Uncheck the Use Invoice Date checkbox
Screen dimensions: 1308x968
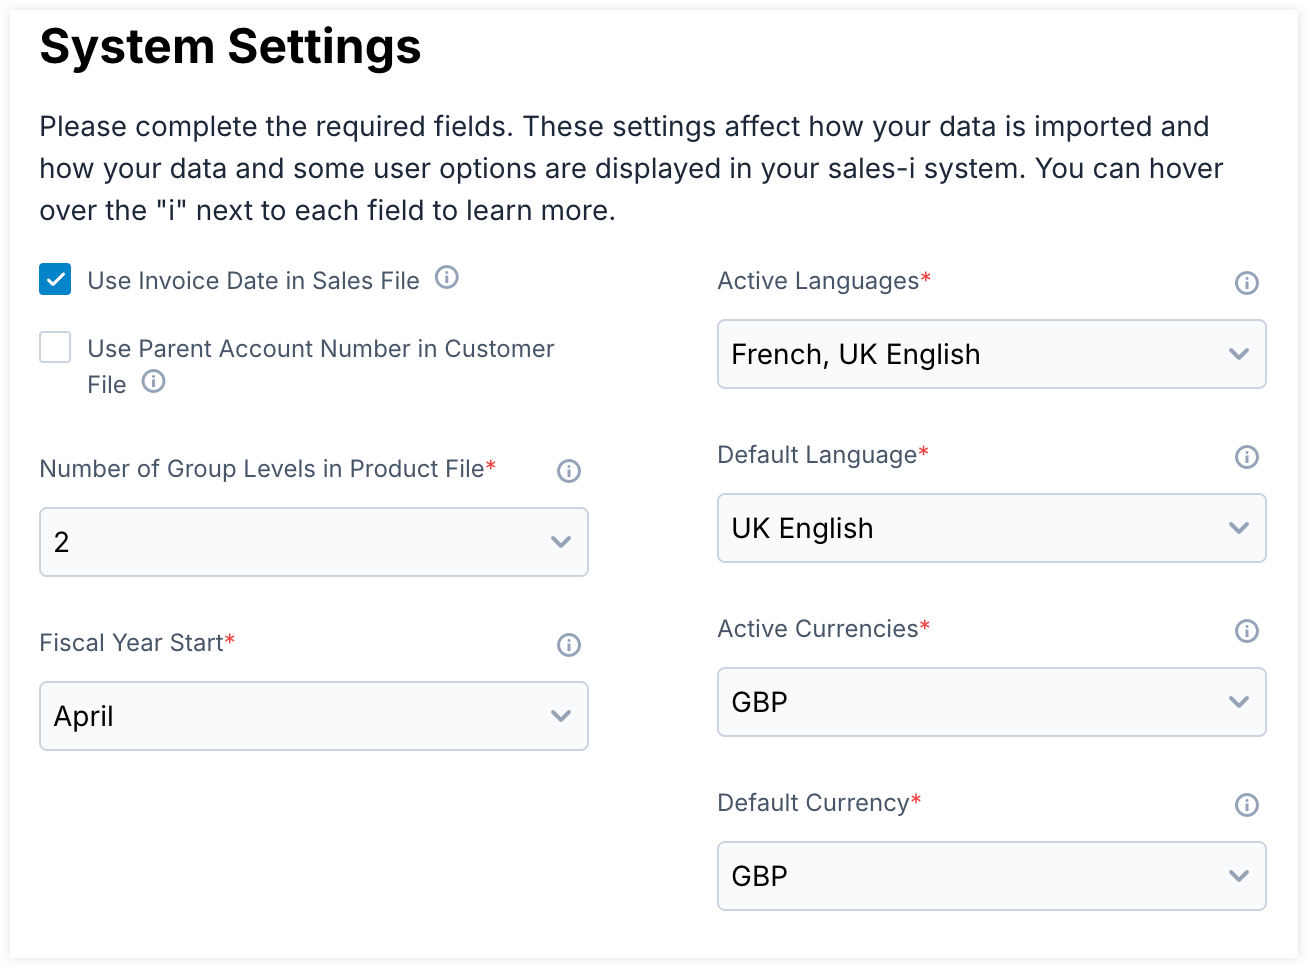55,279
